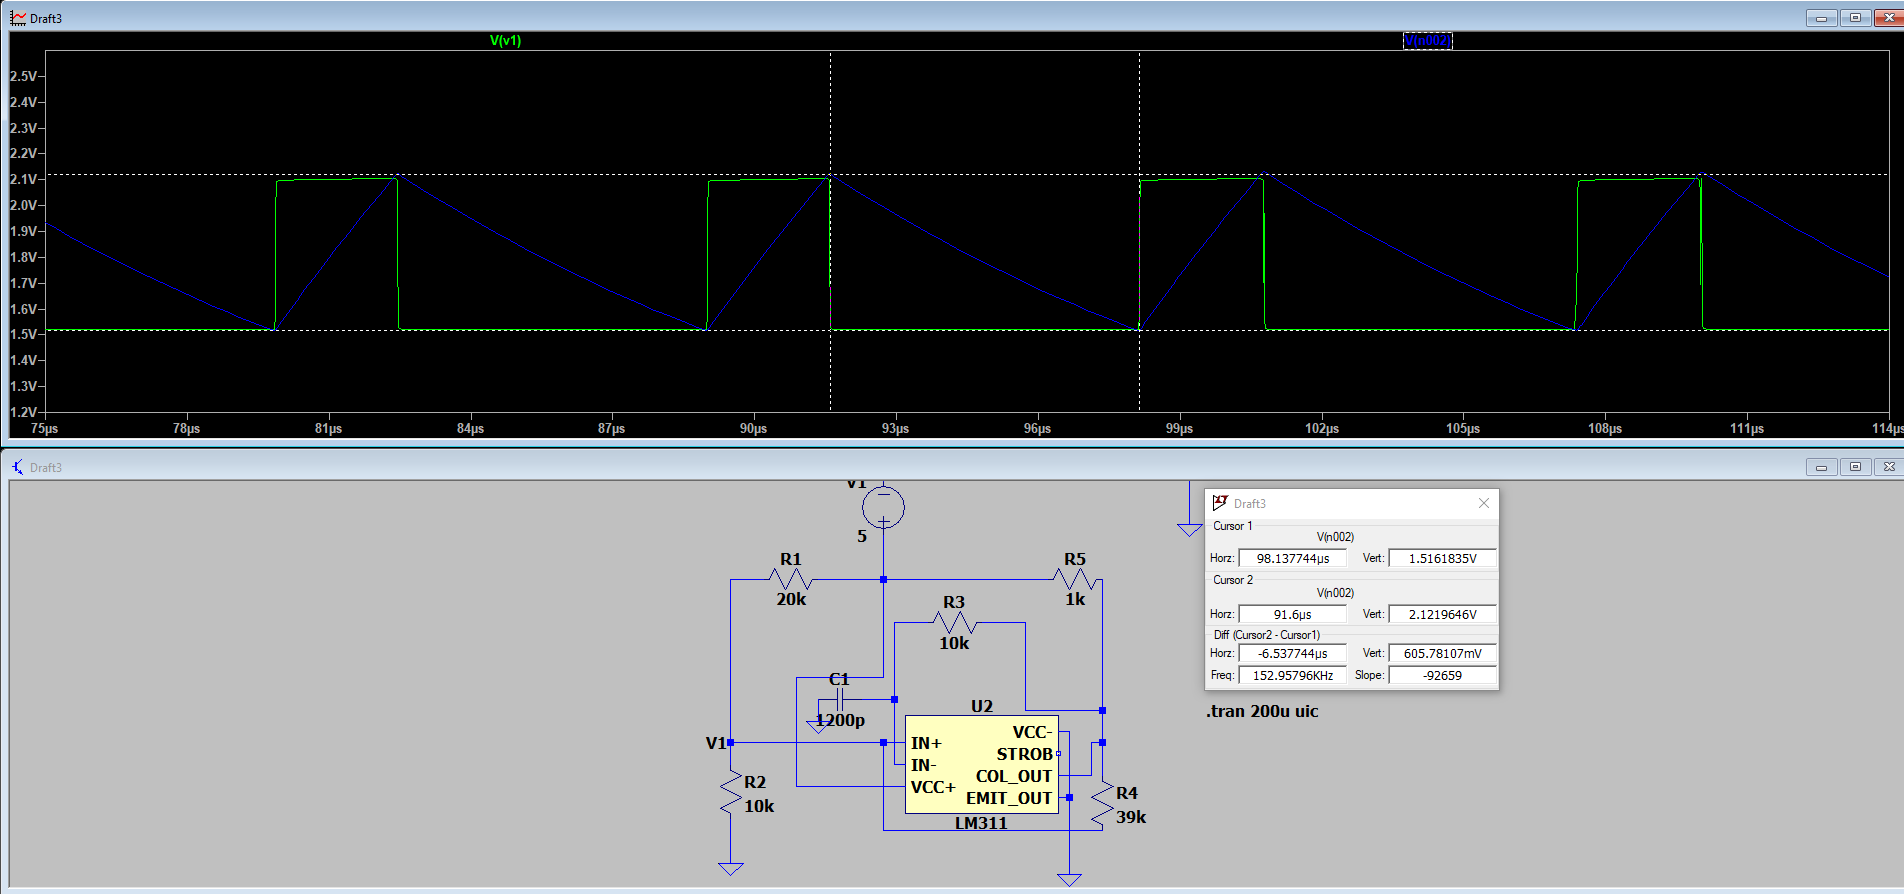Click the voltage source value 5
Image resolution: width=1904 pixels, height=894 pixels.
point(862,536)
